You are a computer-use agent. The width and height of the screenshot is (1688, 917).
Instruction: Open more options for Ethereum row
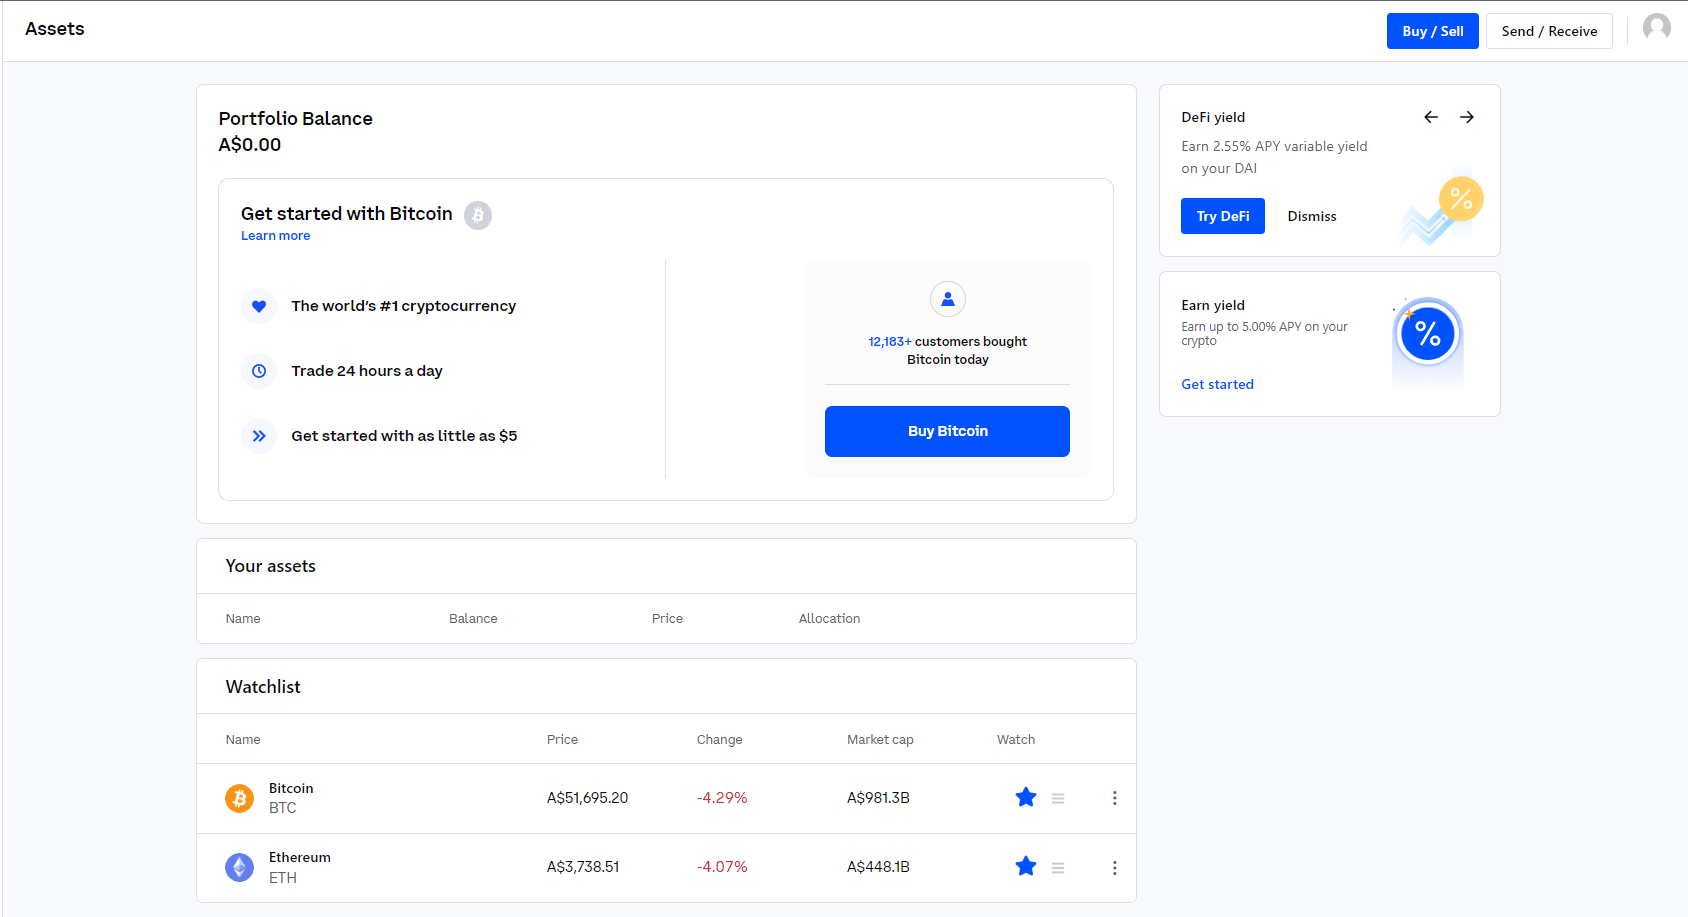click(x=1114, y=868)
